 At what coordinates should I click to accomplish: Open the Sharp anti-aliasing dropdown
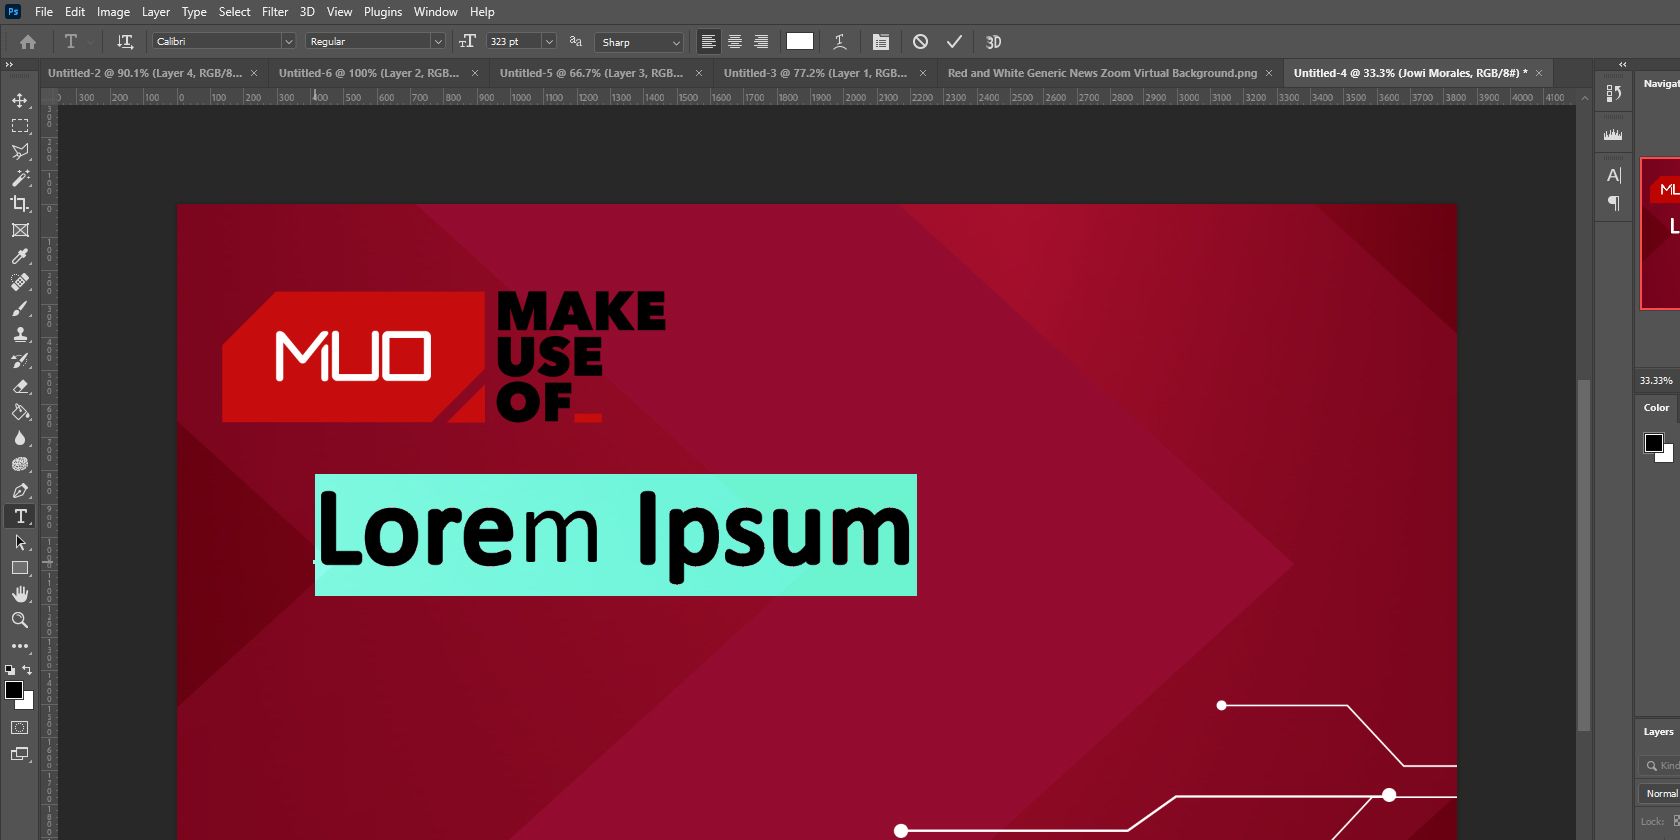tap(640, 42)
